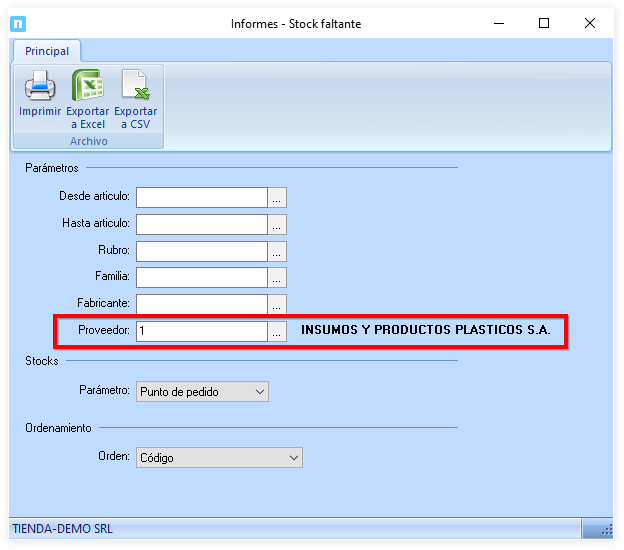
Task: Click the Fabricante ellipsis lookup button
Action: tap(278, 303)
